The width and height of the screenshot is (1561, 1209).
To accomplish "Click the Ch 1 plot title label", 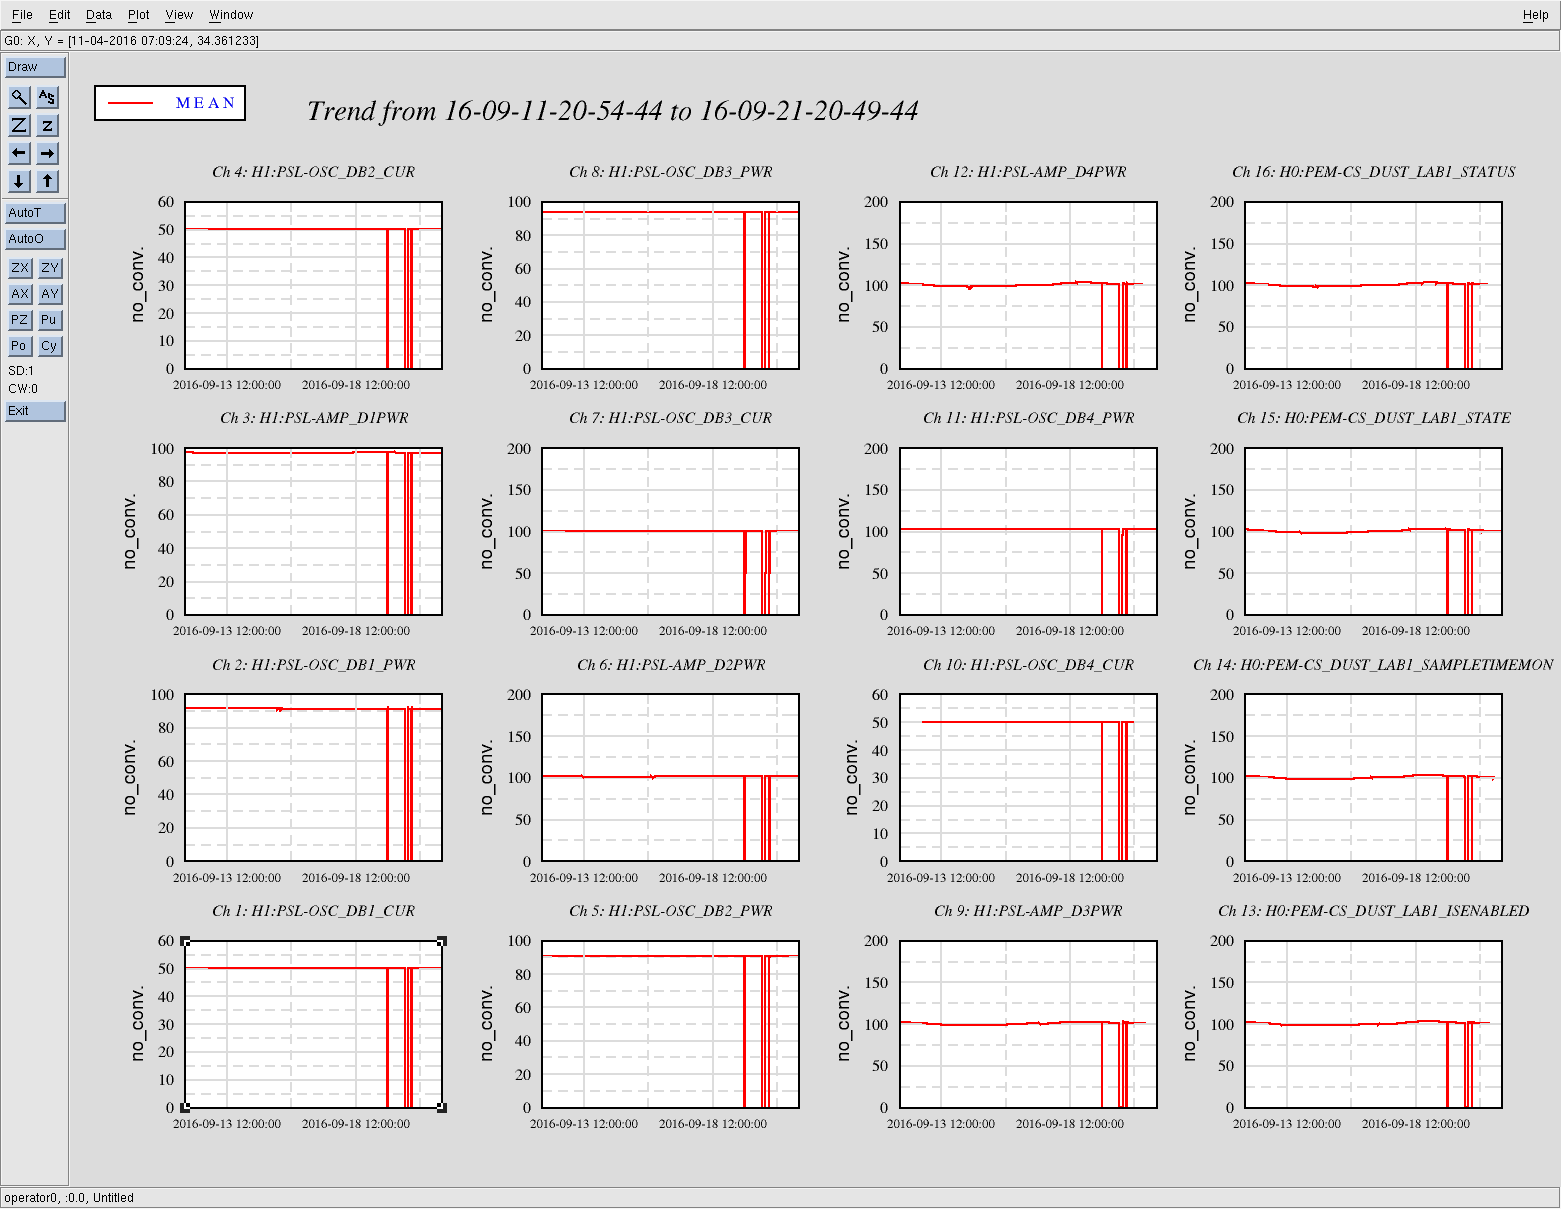I will 313,911.
